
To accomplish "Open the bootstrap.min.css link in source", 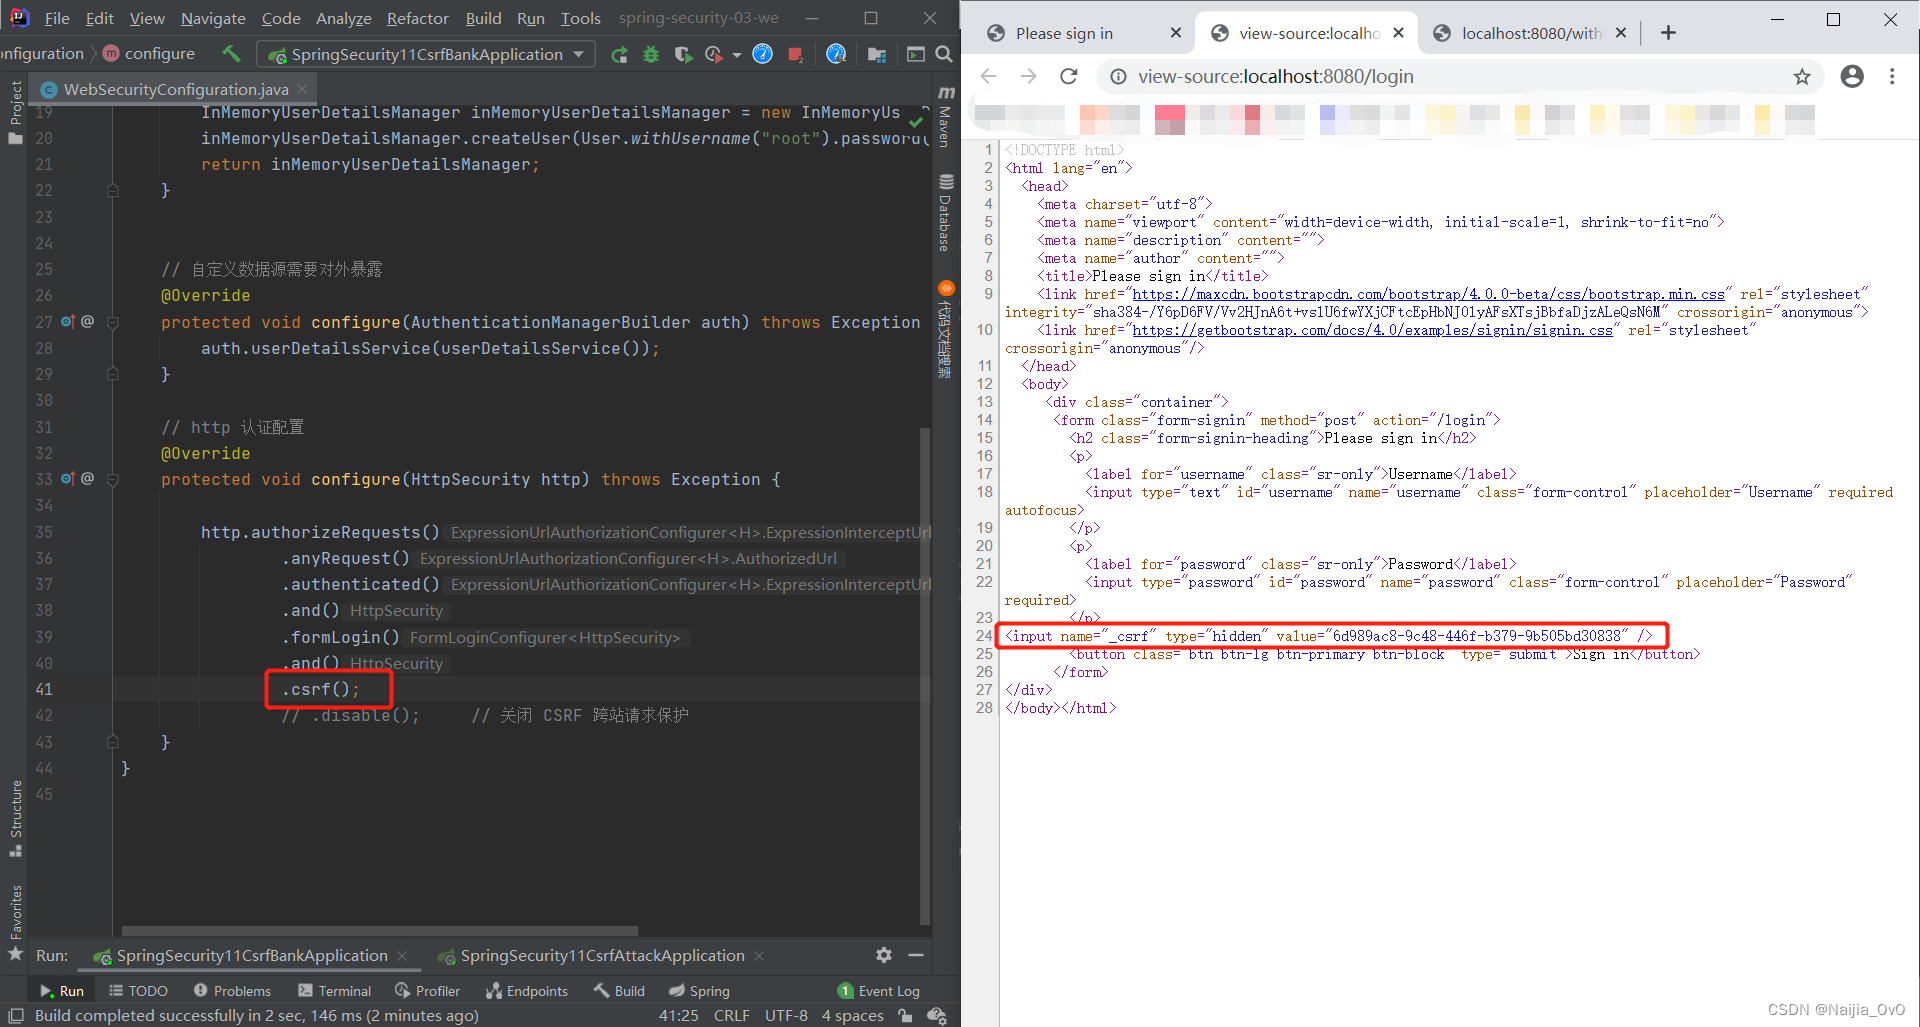I will click(1428, 294).
